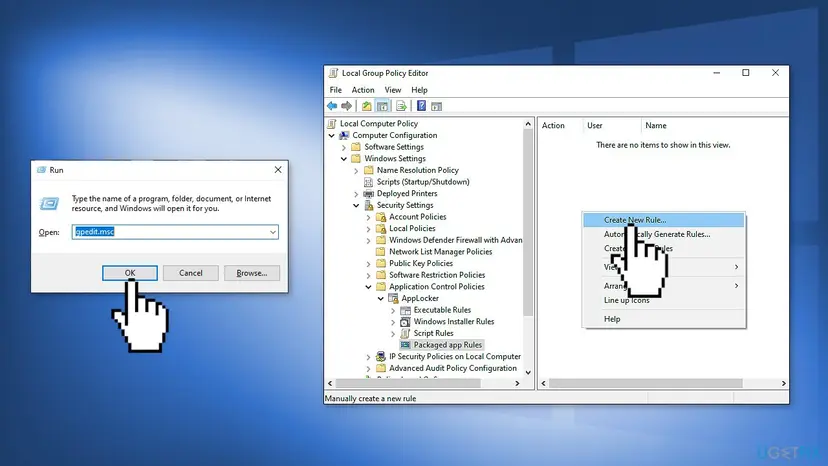Expand the Software Settings node

pyautogui.click(x=344, y=147)
